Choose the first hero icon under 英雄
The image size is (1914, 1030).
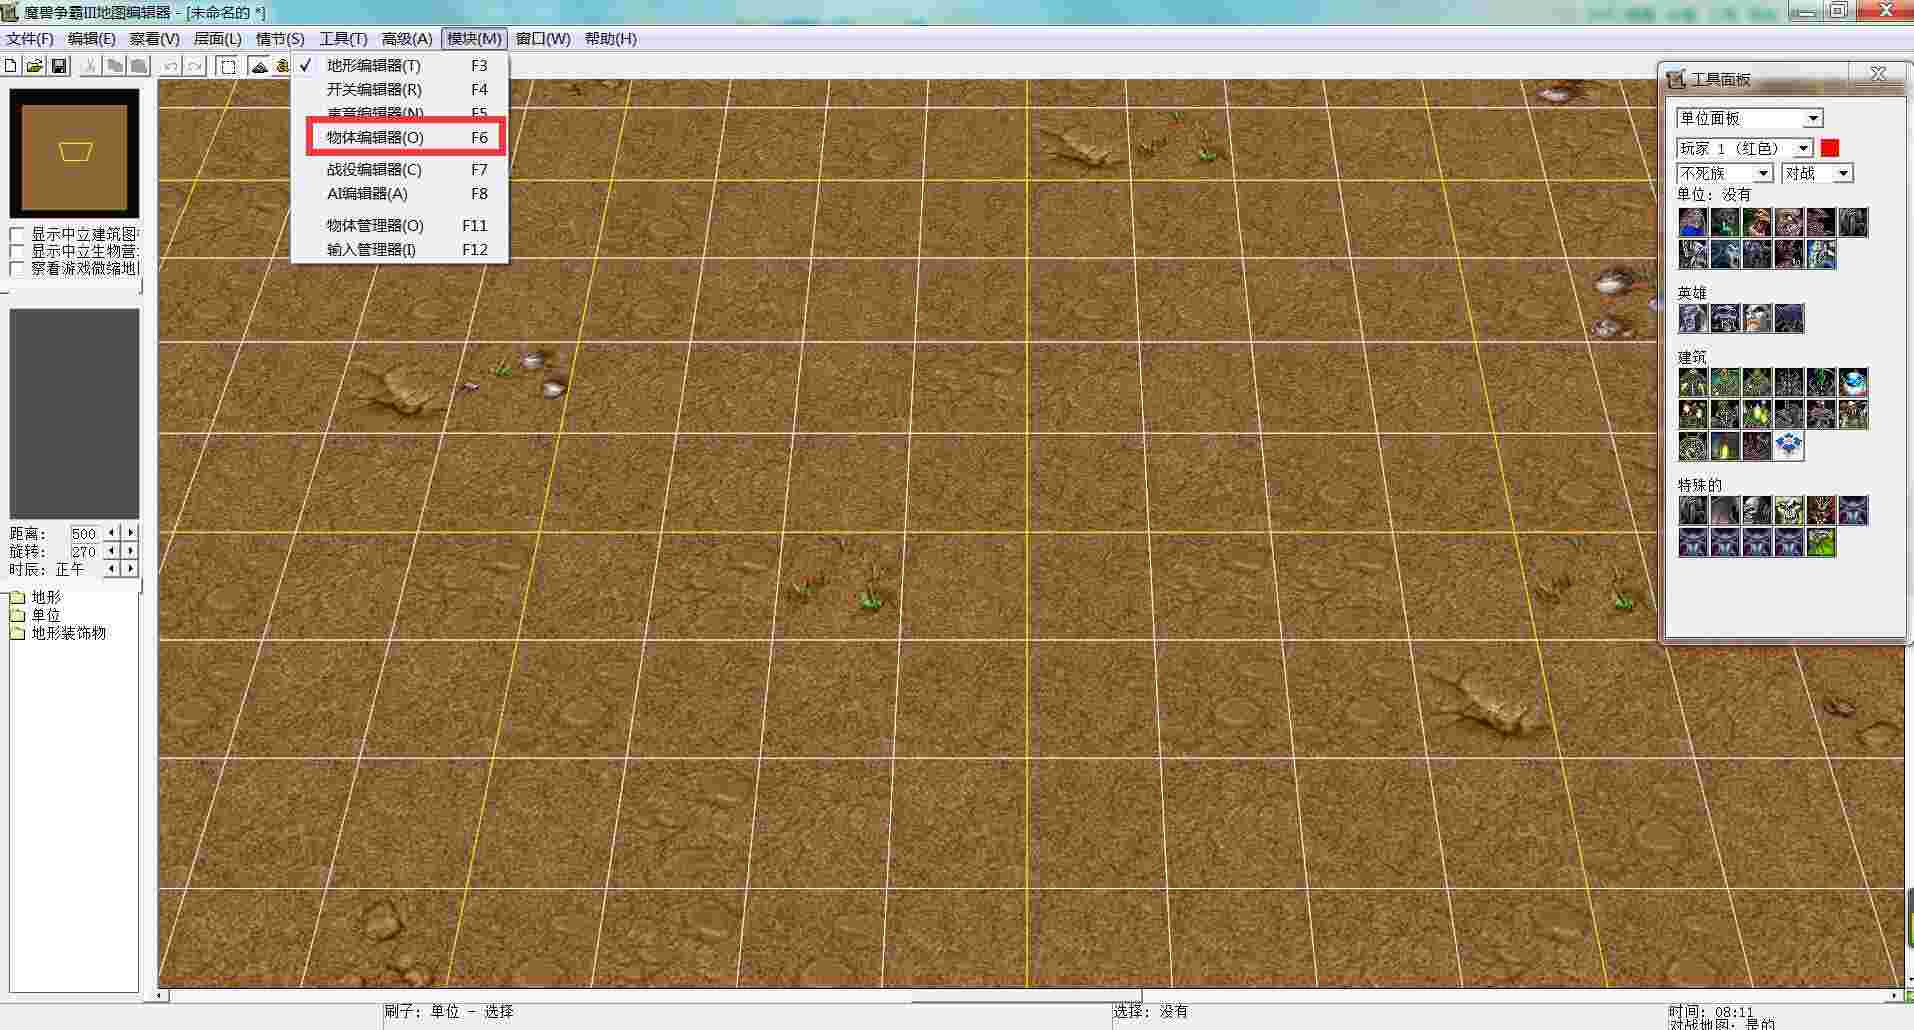(1693, 319)
